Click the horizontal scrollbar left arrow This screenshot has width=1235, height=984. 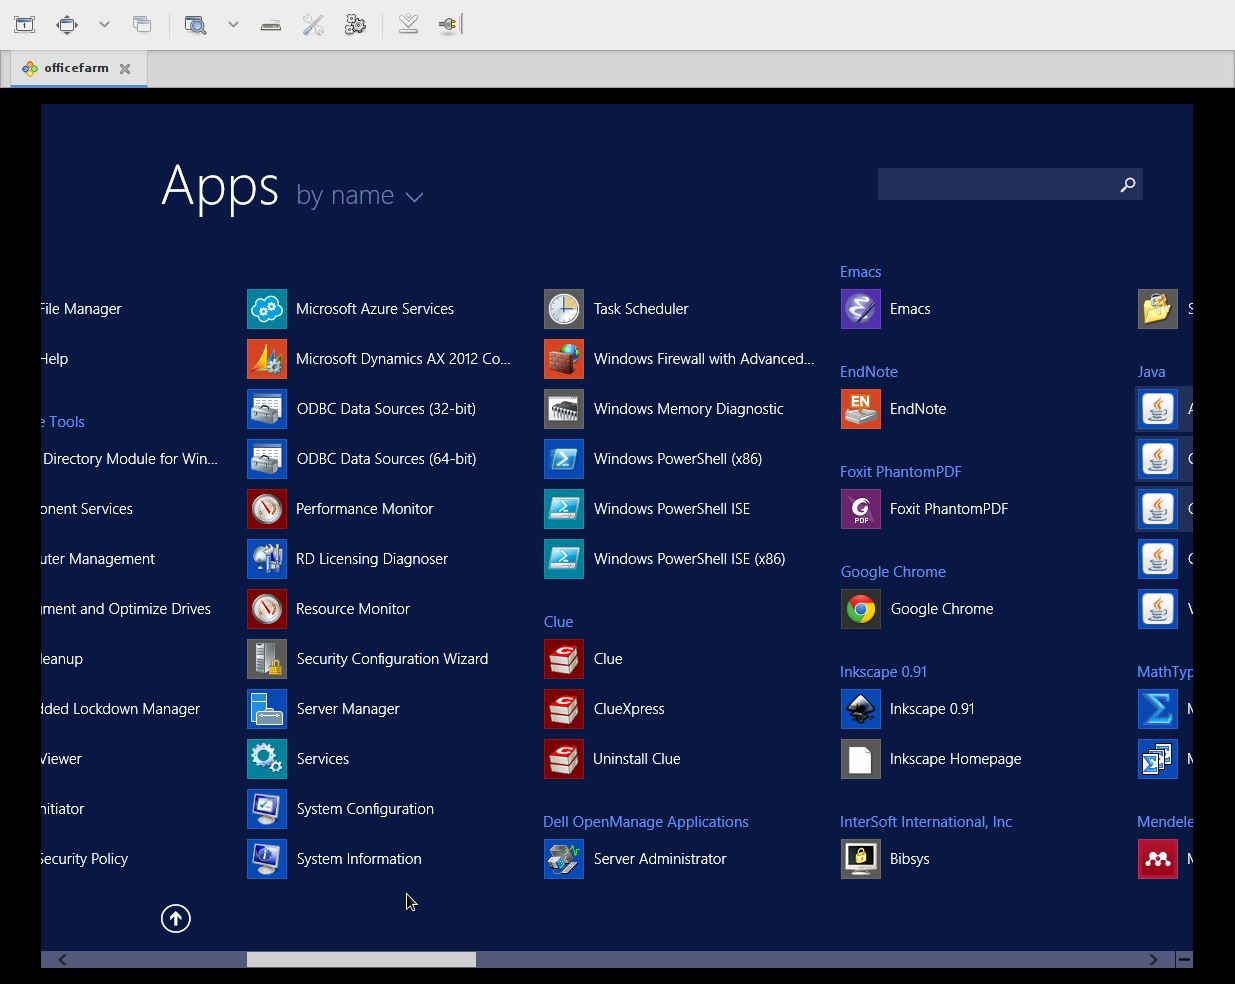click(x=62, y=960)
